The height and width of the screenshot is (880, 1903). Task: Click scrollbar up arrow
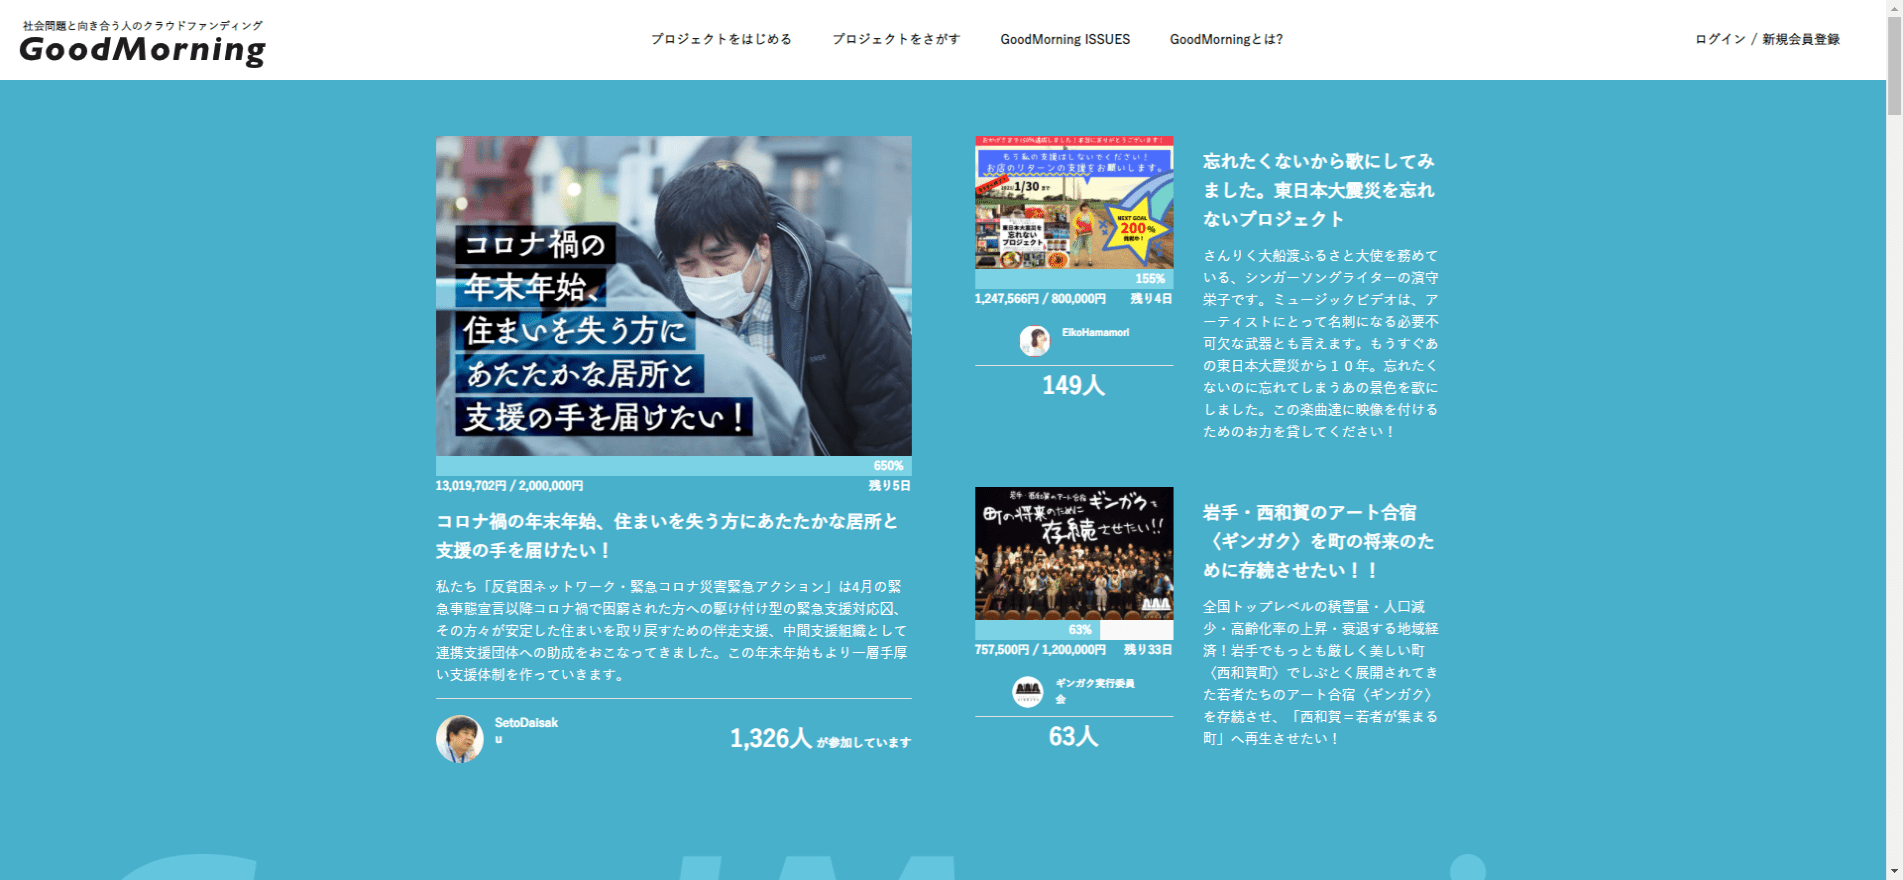pos(1894,8)
